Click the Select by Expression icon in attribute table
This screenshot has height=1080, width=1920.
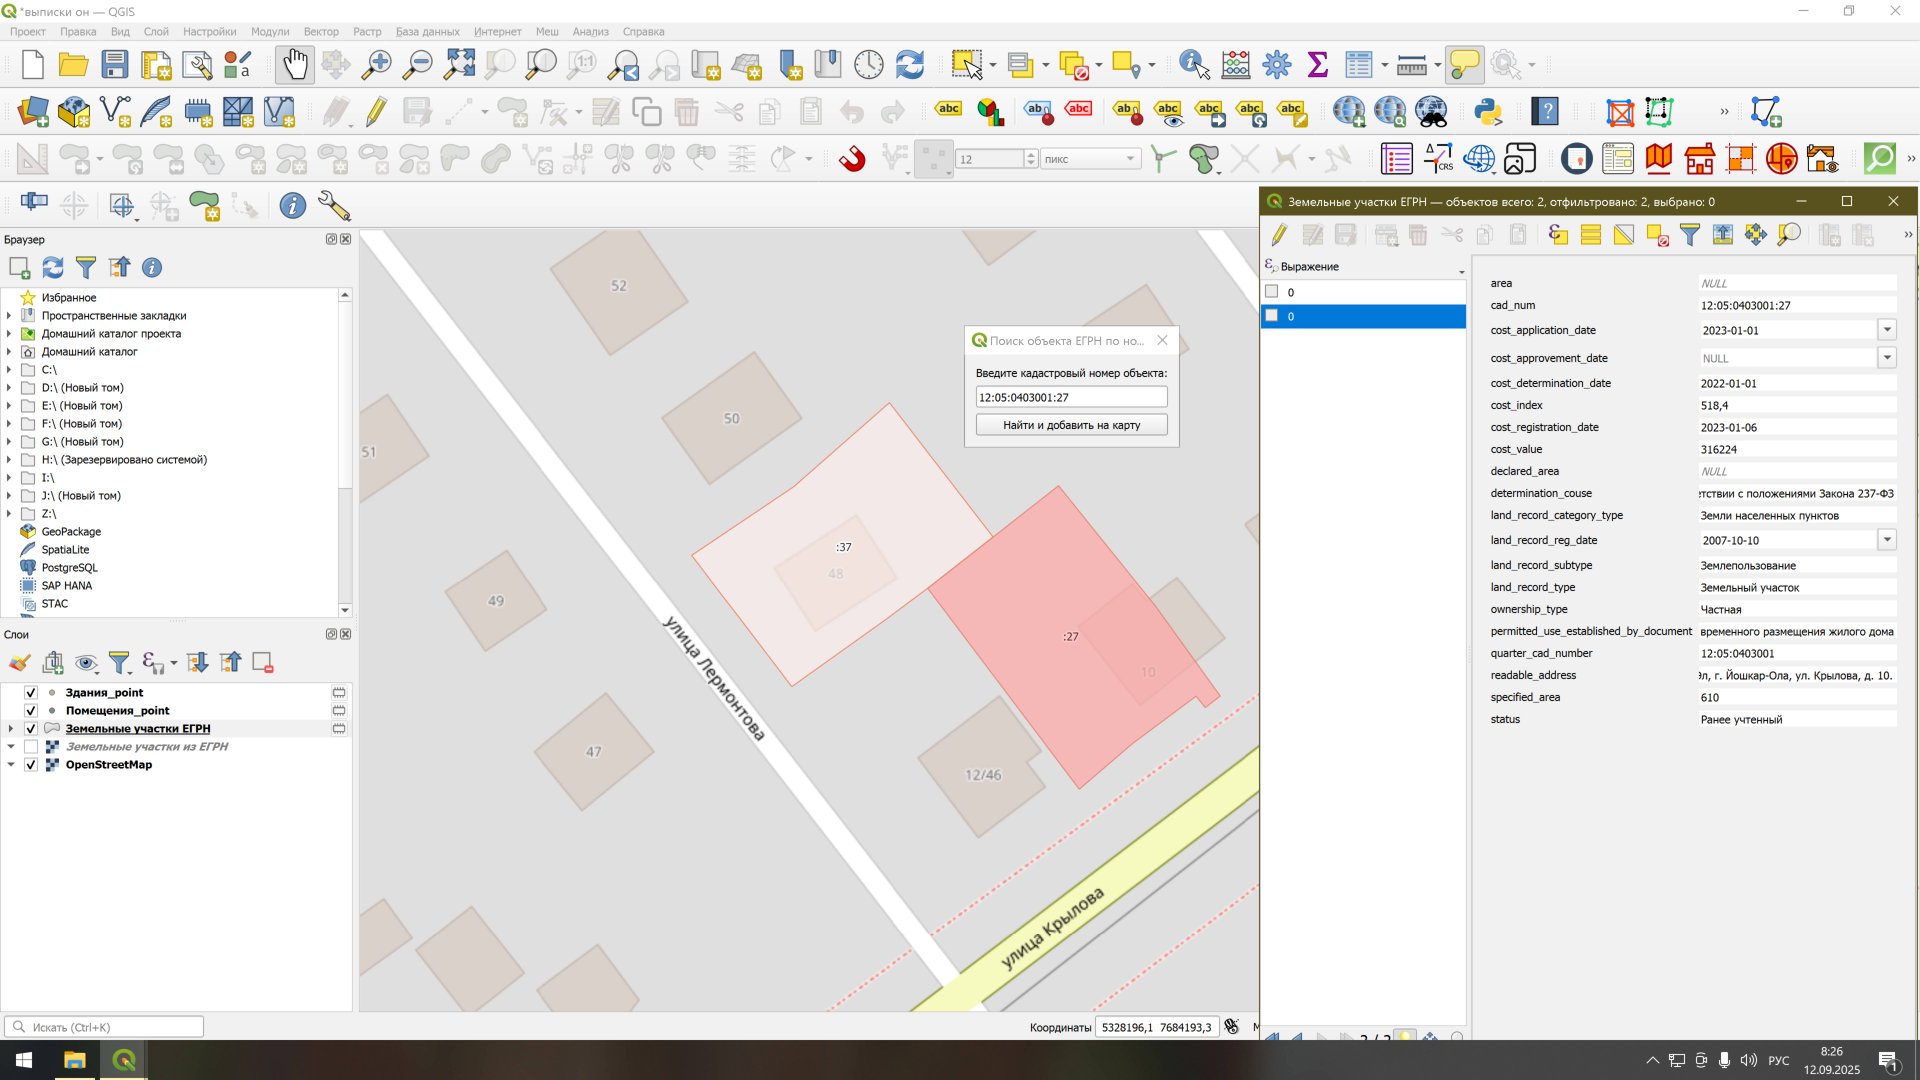(x=1557, y=234)
